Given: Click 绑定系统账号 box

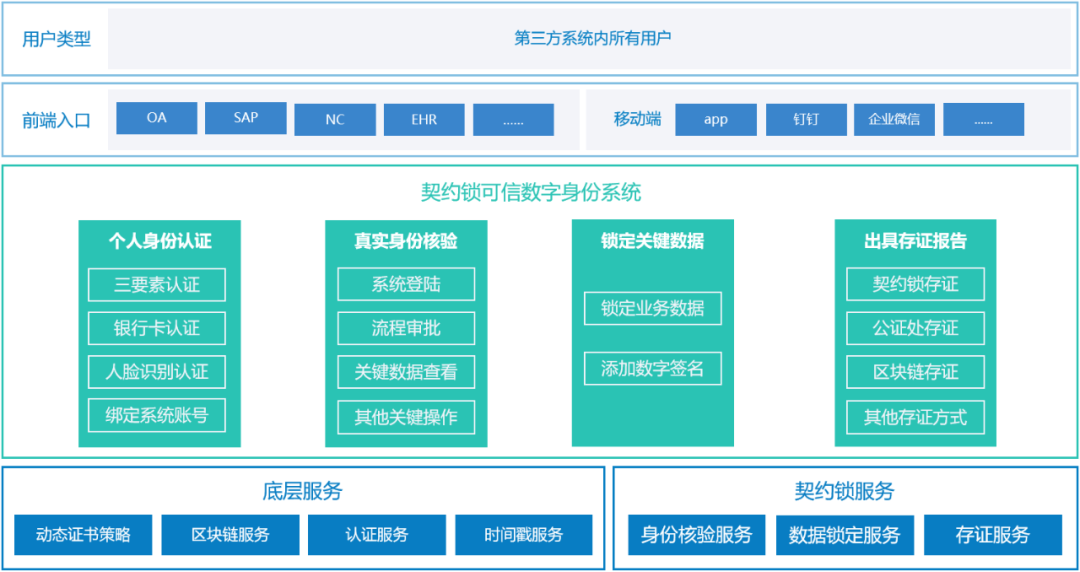Looking at the screenshot, I should coord(157,415).
